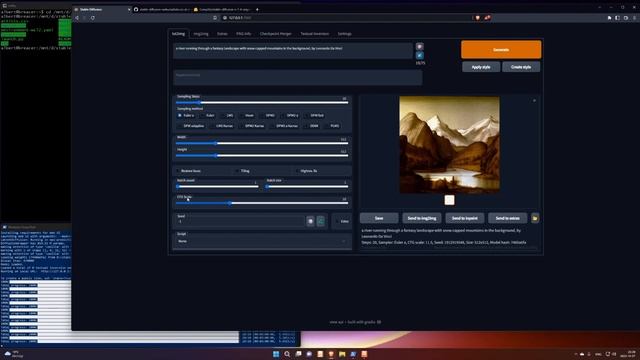
Task: Go back with the browser back arrow
Action: point(77,18)
